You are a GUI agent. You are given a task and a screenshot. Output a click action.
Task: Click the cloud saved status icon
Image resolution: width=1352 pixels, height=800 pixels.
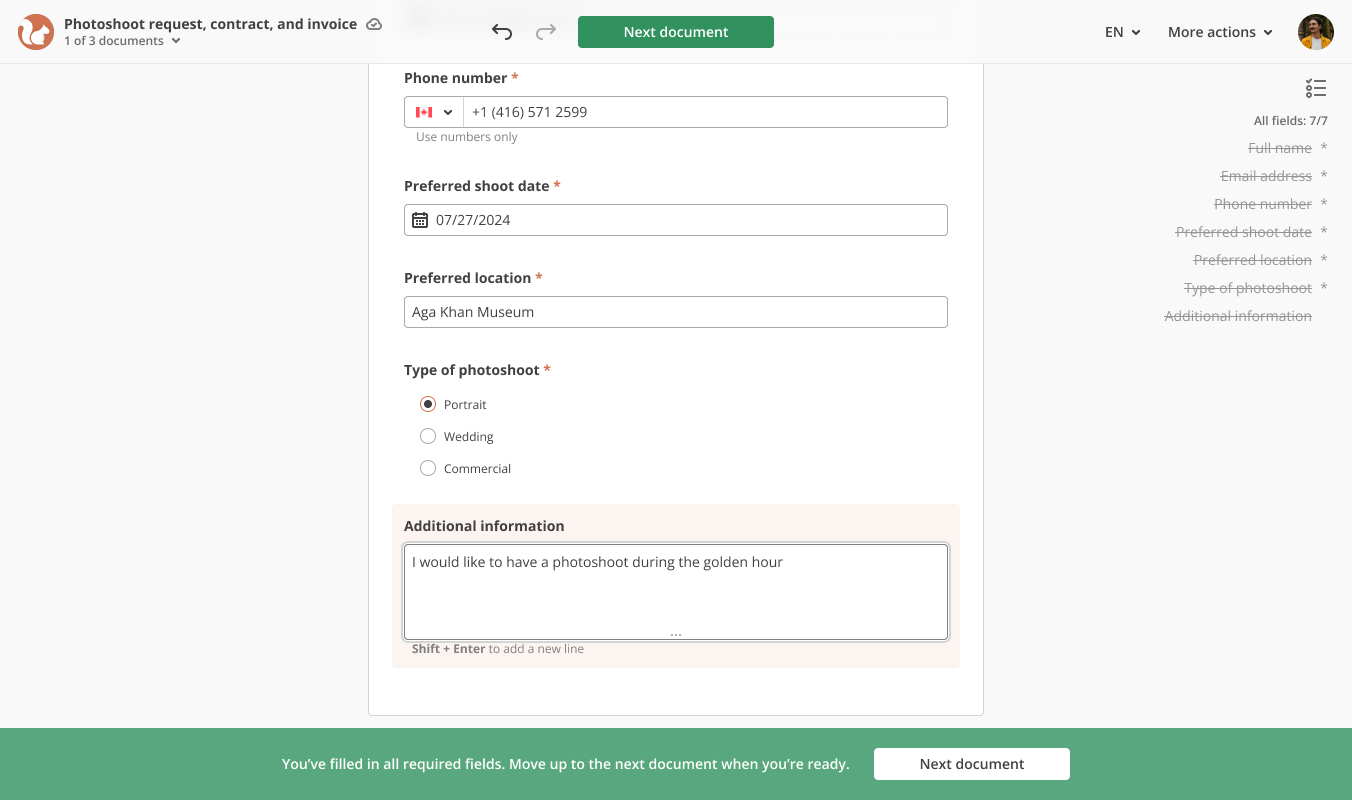pos(374,24)
